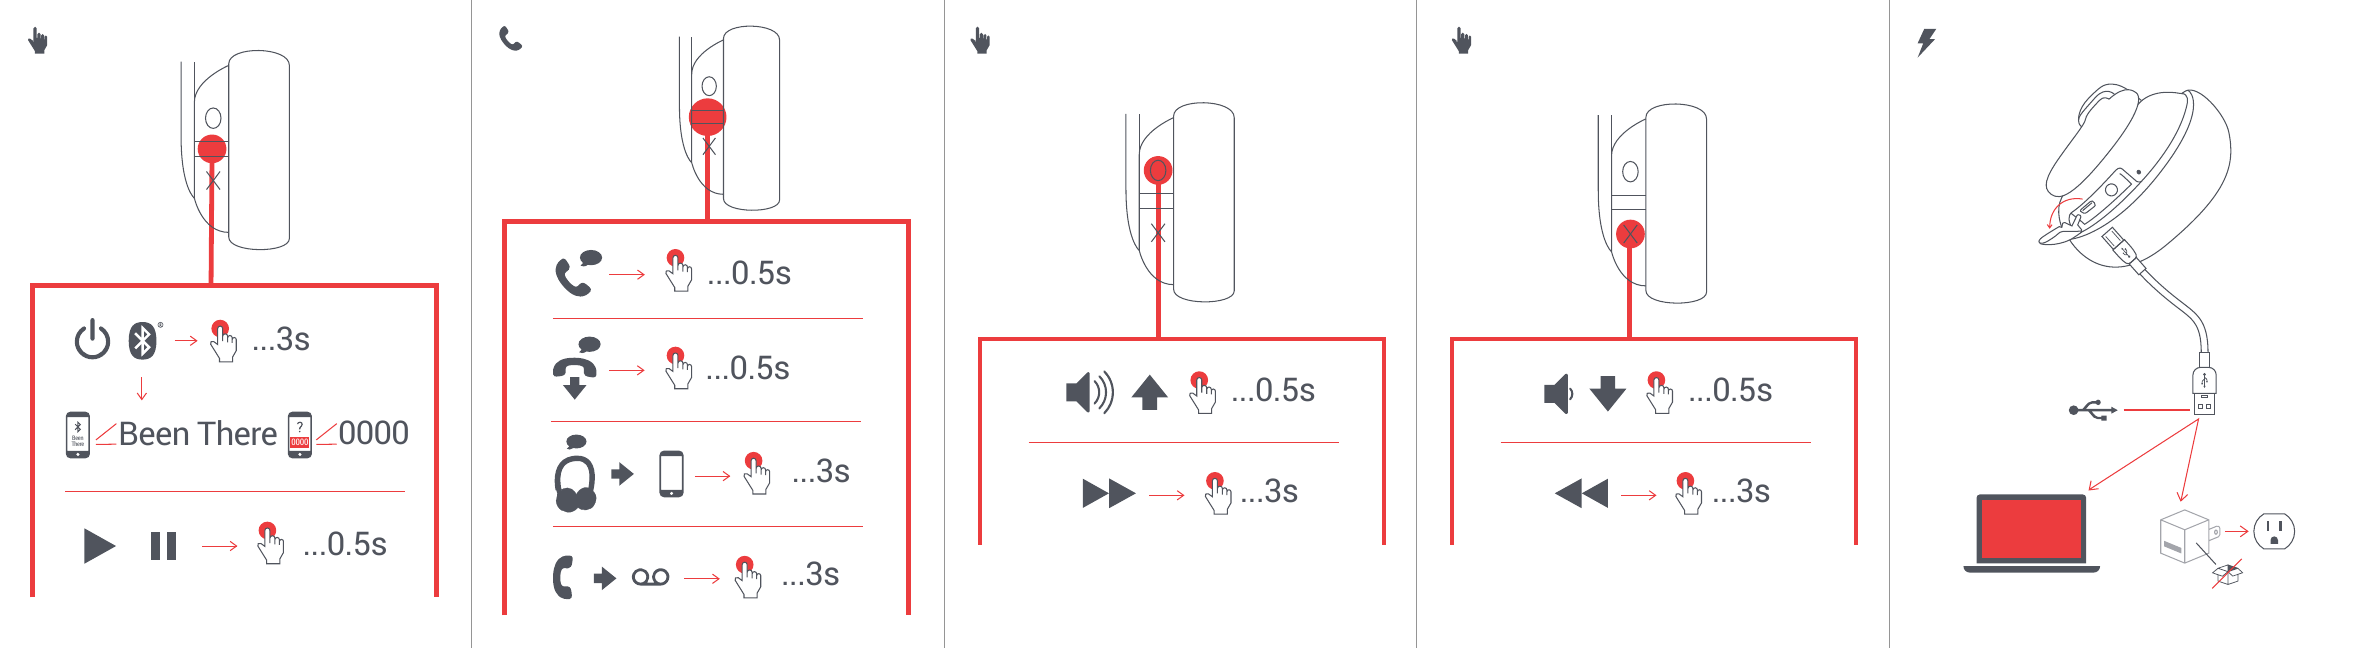
Task: Click the wall outlet icon
Action: point(2274,531)
